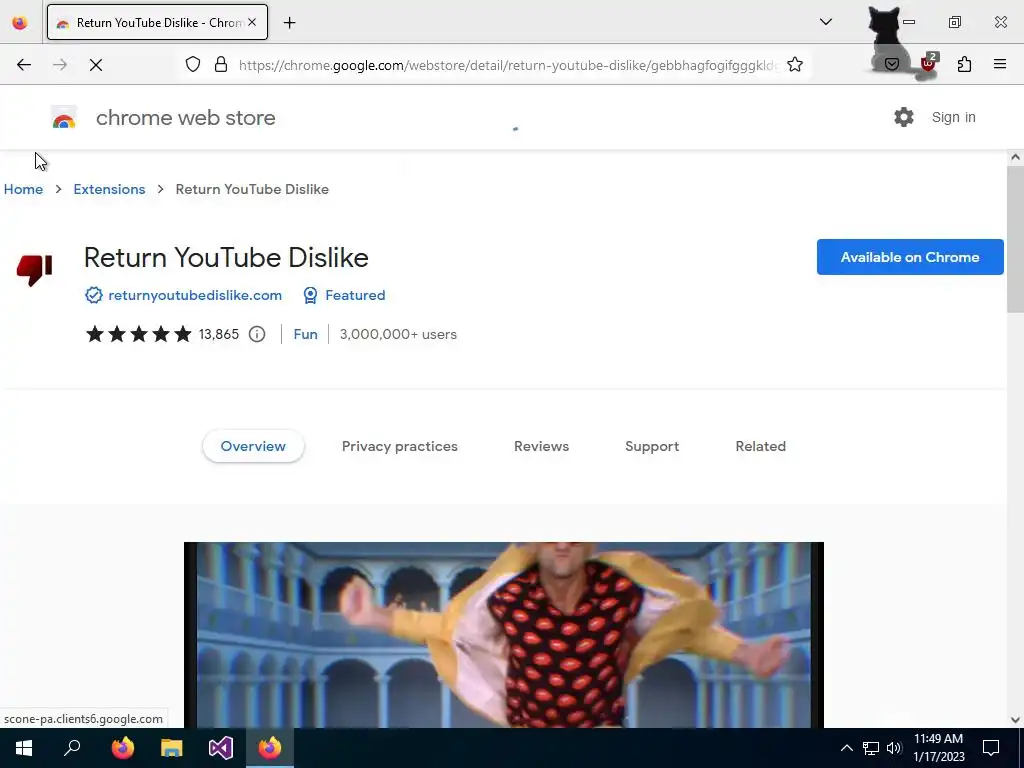The image size is (1024, 768).
Task: Open the network status tray icon
Action: (x=871, y=748)
